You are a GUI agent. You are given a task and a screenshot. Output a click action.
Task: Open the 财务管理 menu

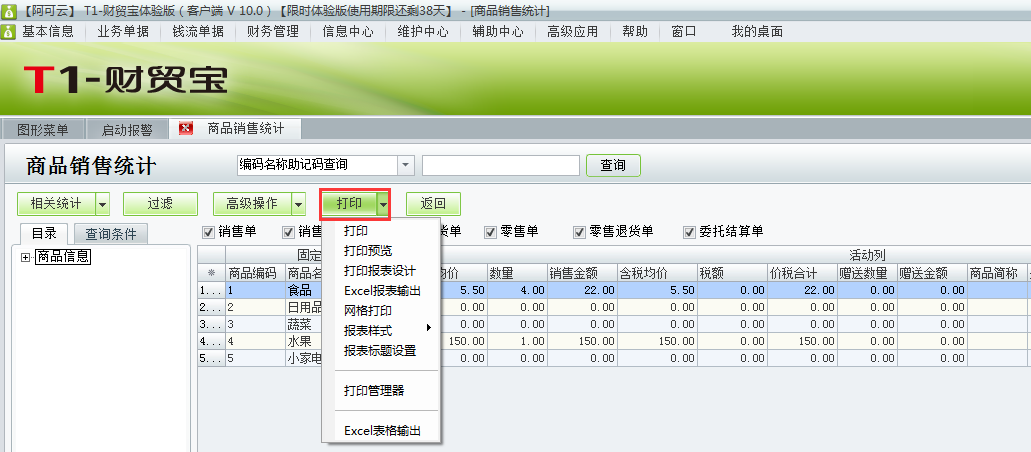pos(272,31)
